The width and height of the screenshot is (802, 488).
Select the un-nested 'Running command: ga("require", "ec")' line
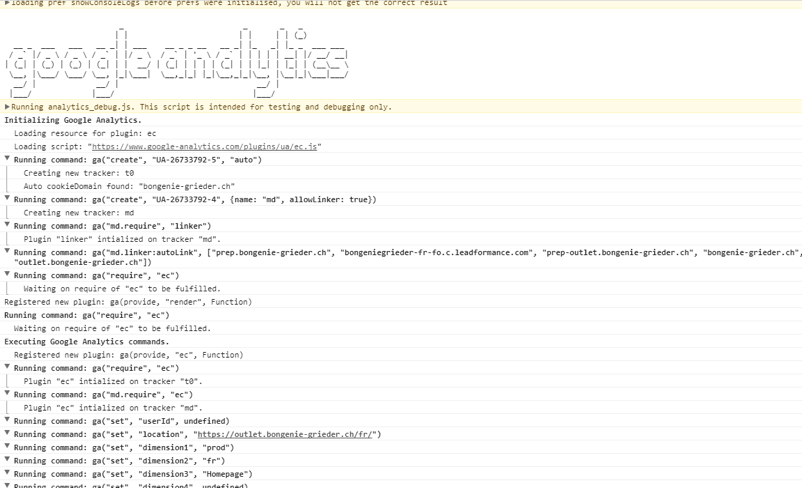coord(86,316)
